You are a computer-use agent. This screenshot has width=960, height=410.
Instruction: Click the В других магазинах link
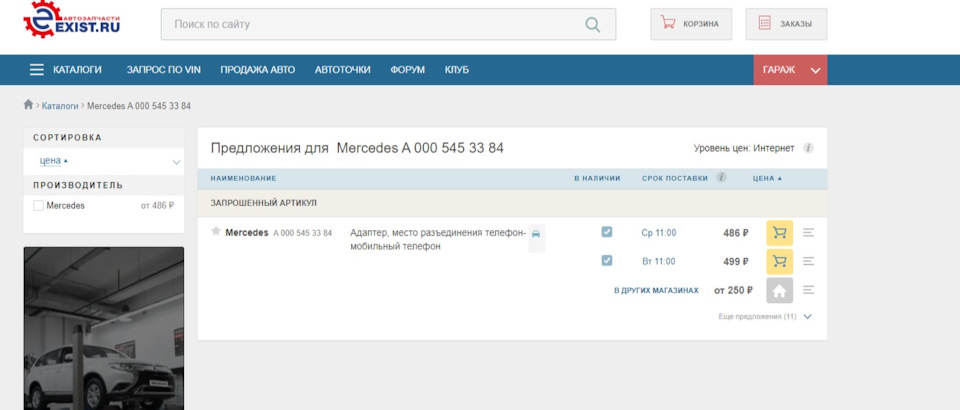[656, 291]
